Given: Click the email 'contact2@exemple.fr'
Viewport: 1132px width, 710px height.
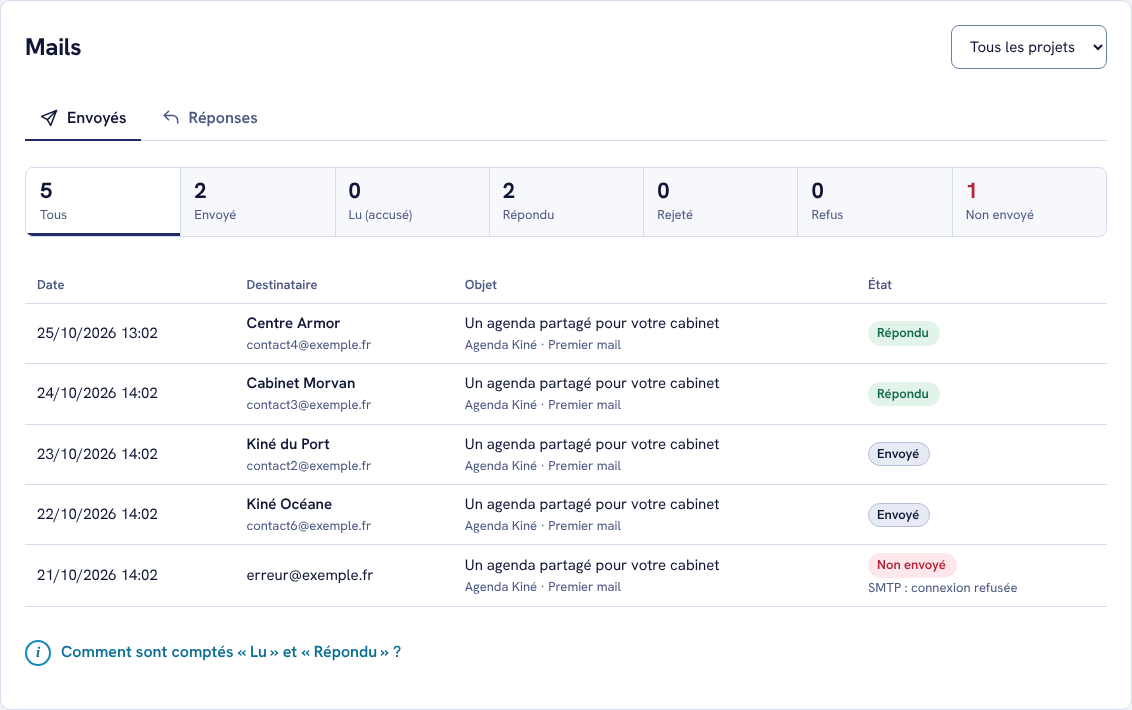Looking at the screenshot, I should point(308,466).
